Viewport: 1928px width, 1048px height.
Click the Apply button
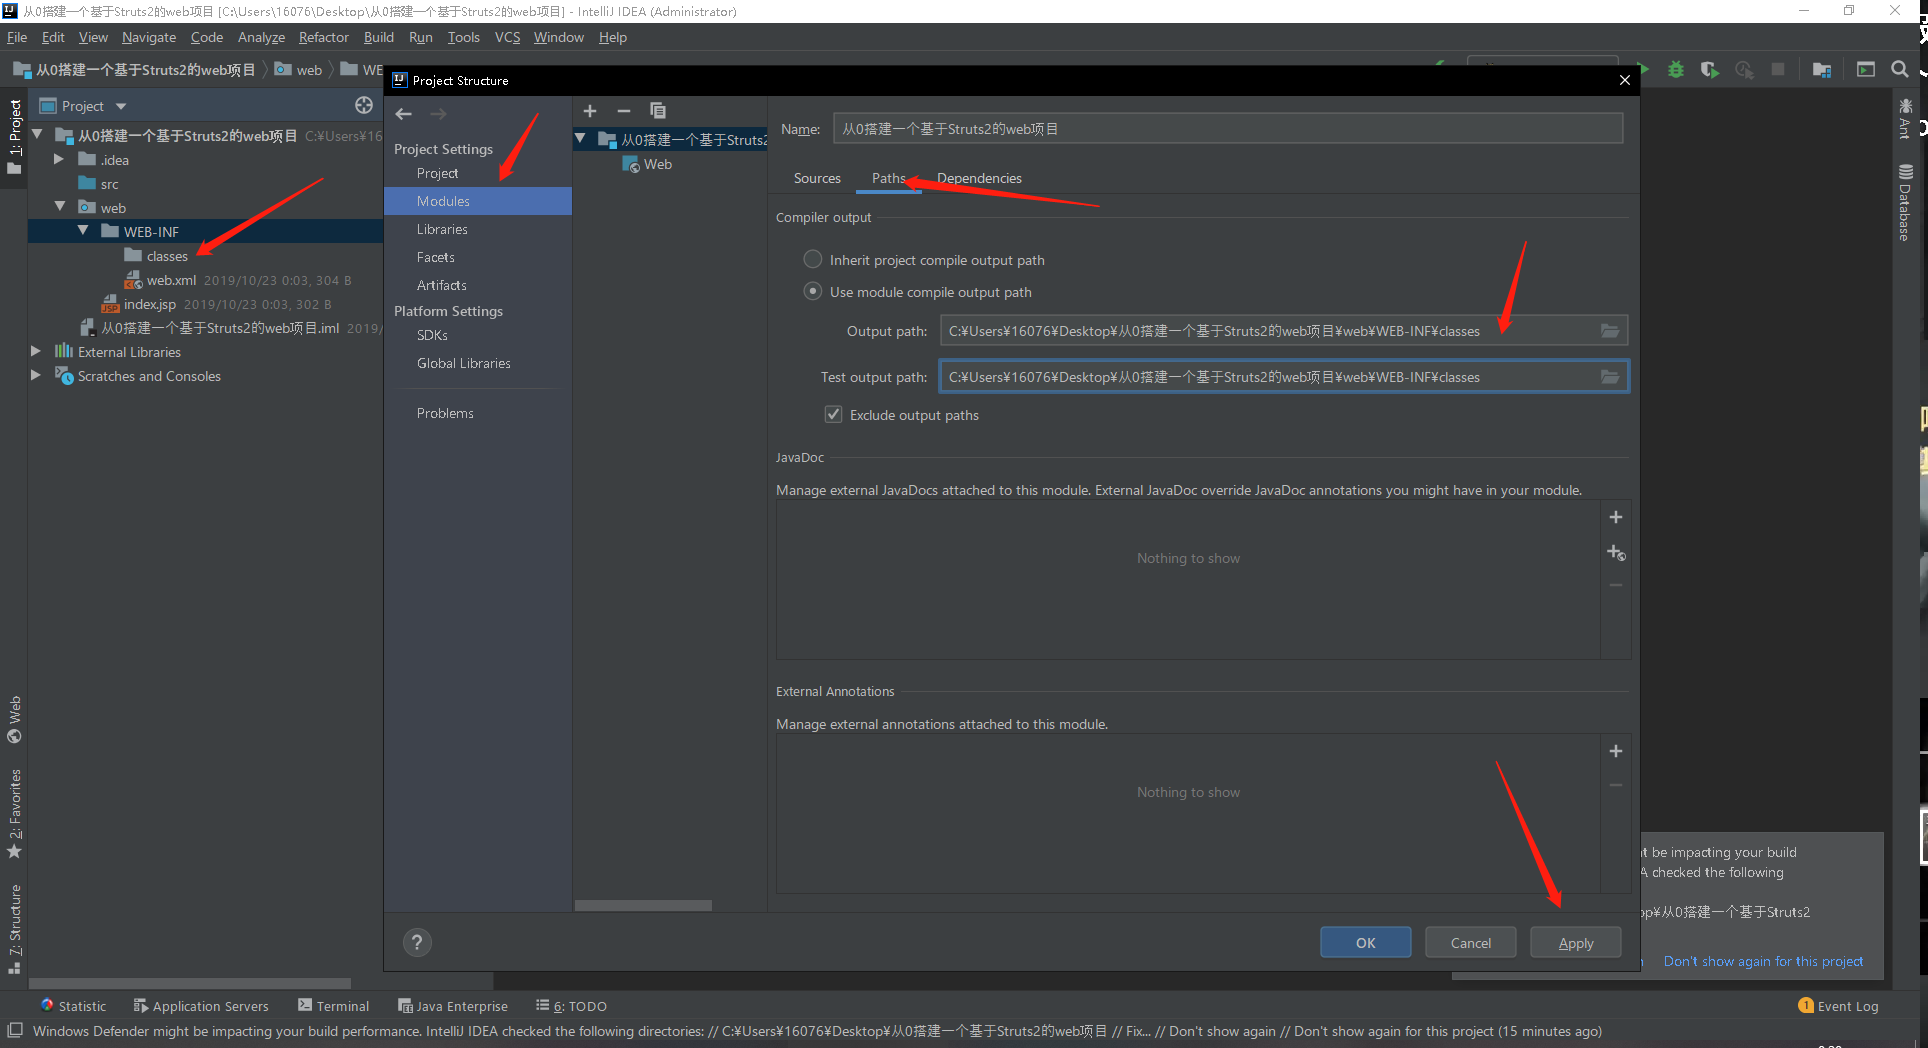tap(1576, 942)
